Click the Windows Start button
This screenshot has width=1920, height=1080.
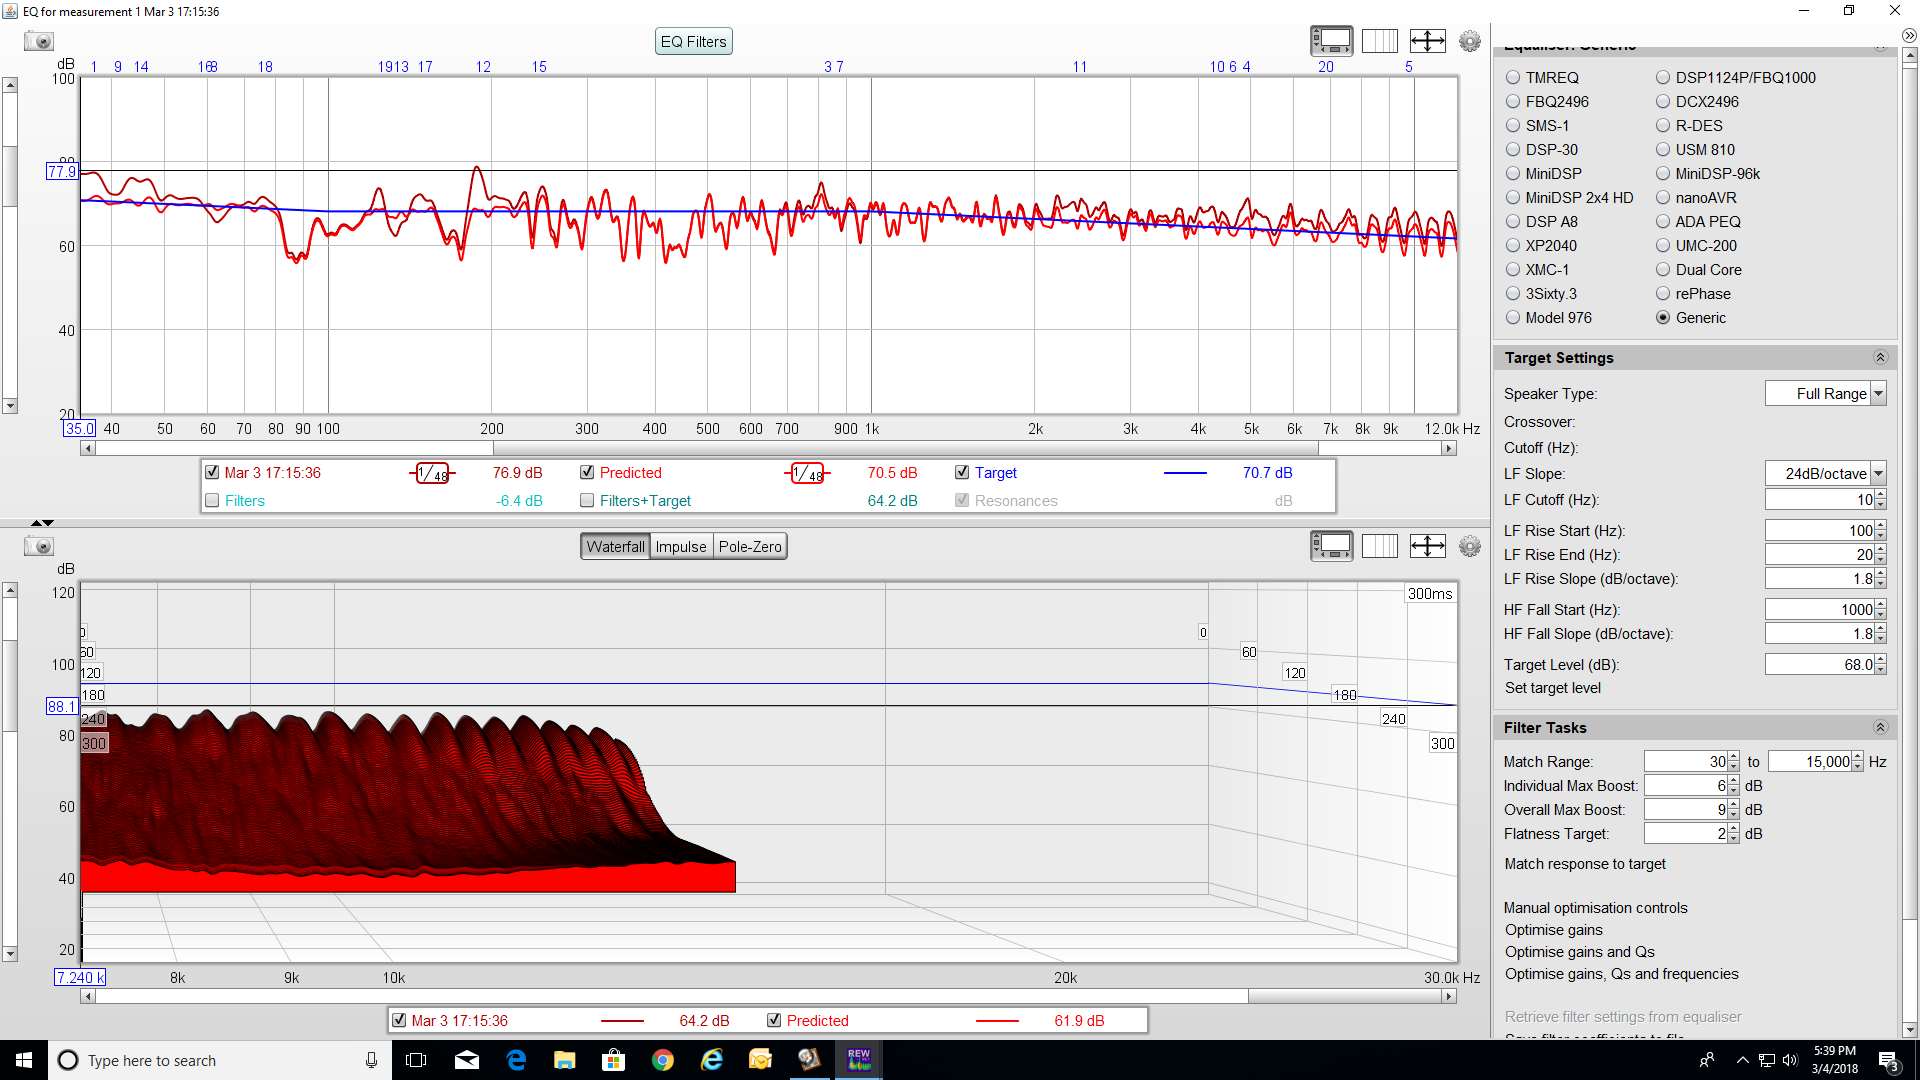click(24, 1060)
